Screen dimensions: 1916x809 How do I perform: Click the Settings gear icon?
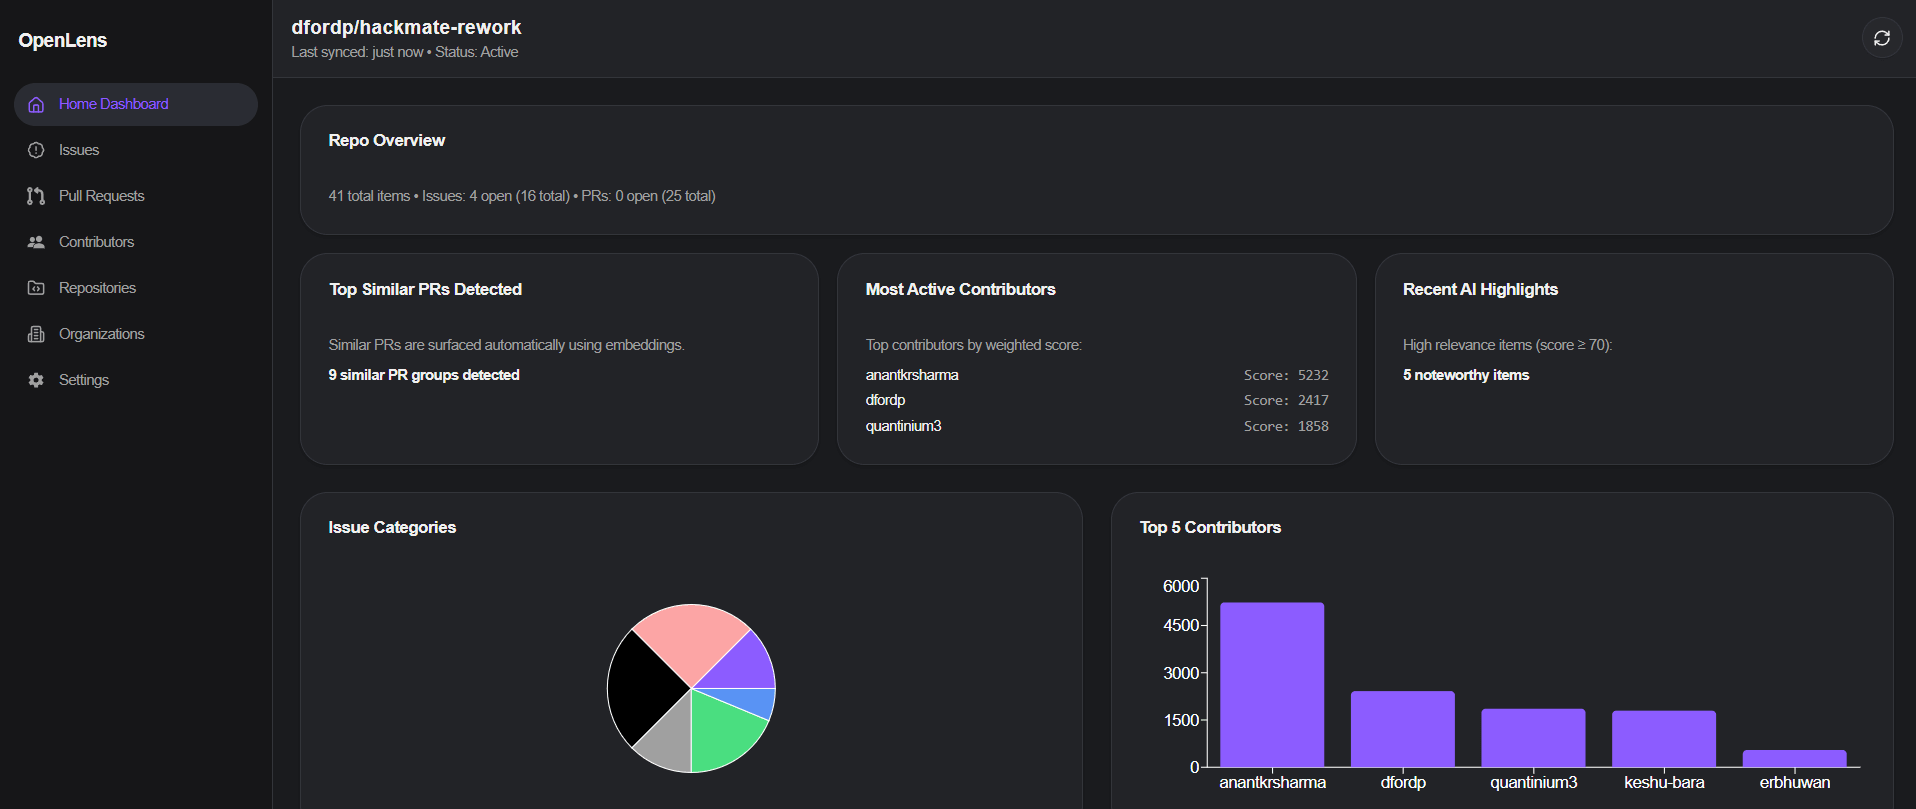(x=36, y=380)
